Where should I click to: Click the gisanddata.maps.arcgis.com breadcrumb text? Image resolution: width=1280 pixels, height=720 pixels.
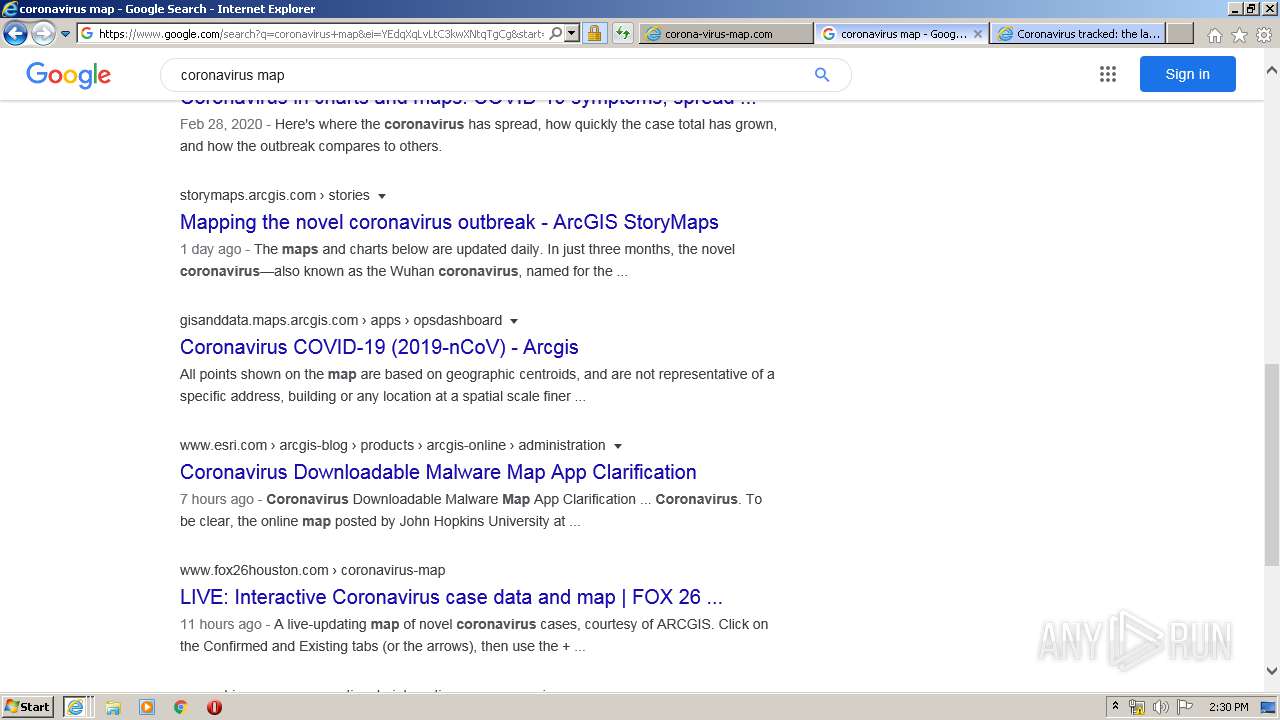tap(341, 320)
